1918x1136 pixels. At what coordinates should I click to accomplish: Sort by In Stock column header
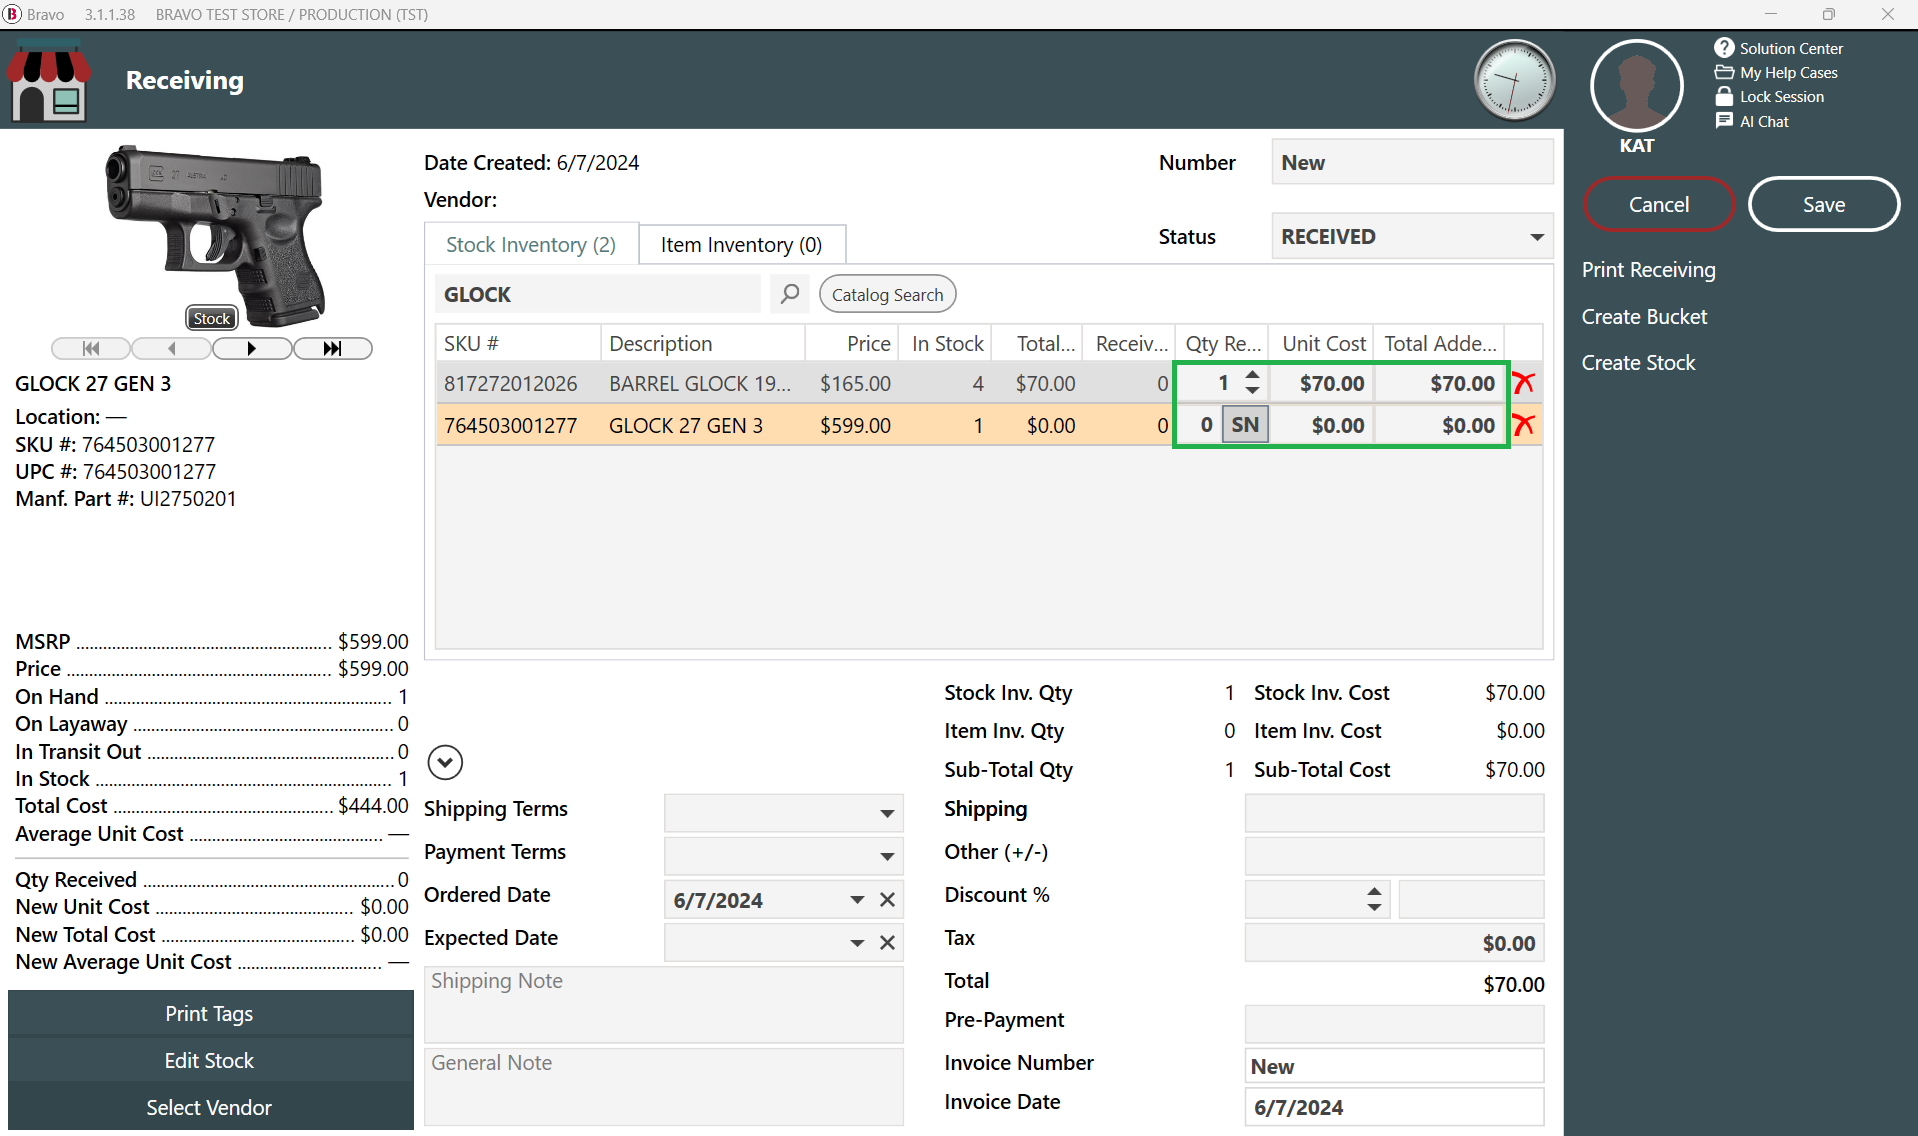pyautogui.click(x=944, y=344)
